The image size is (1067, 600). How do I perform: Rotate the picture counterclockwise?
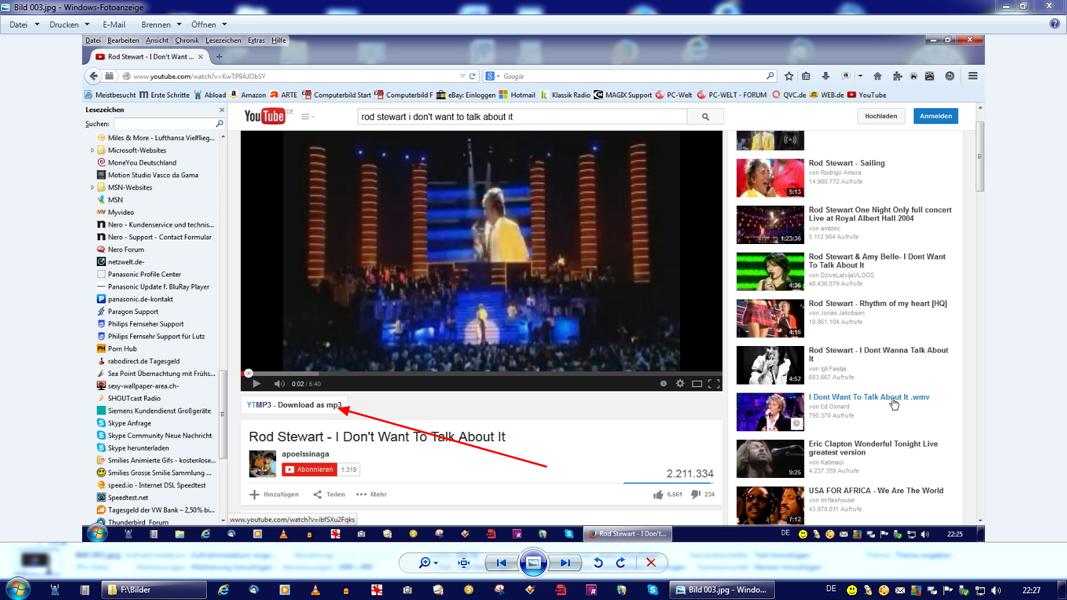click(598, 563)
